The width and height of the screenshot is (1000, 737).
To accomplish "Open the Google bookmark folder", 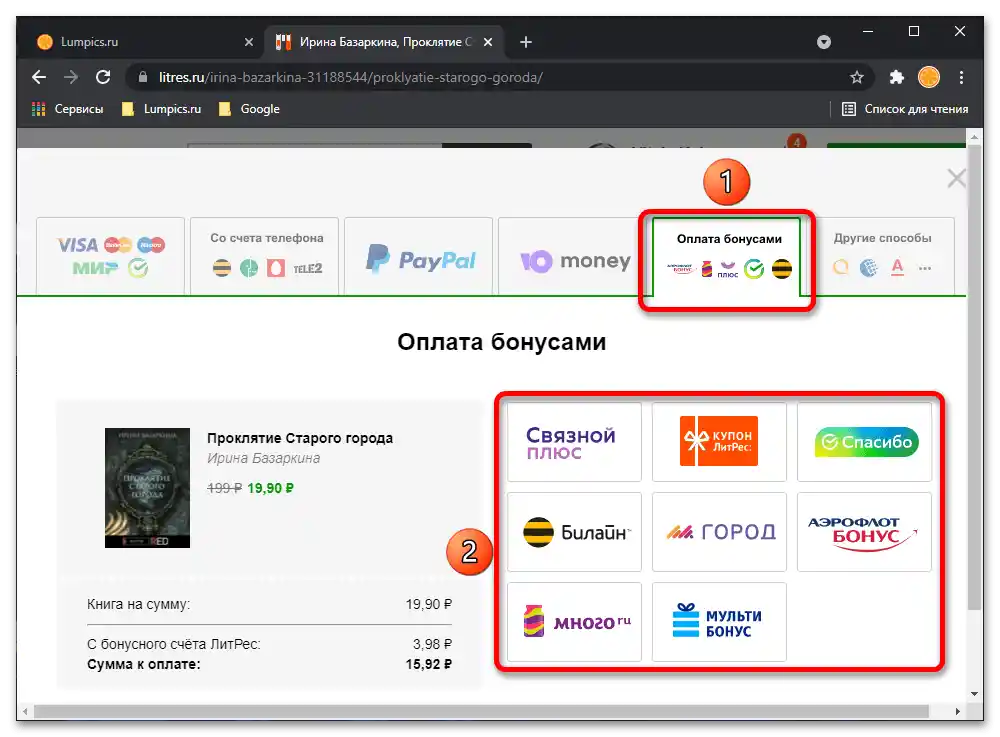I will click(x=249, y=109).
